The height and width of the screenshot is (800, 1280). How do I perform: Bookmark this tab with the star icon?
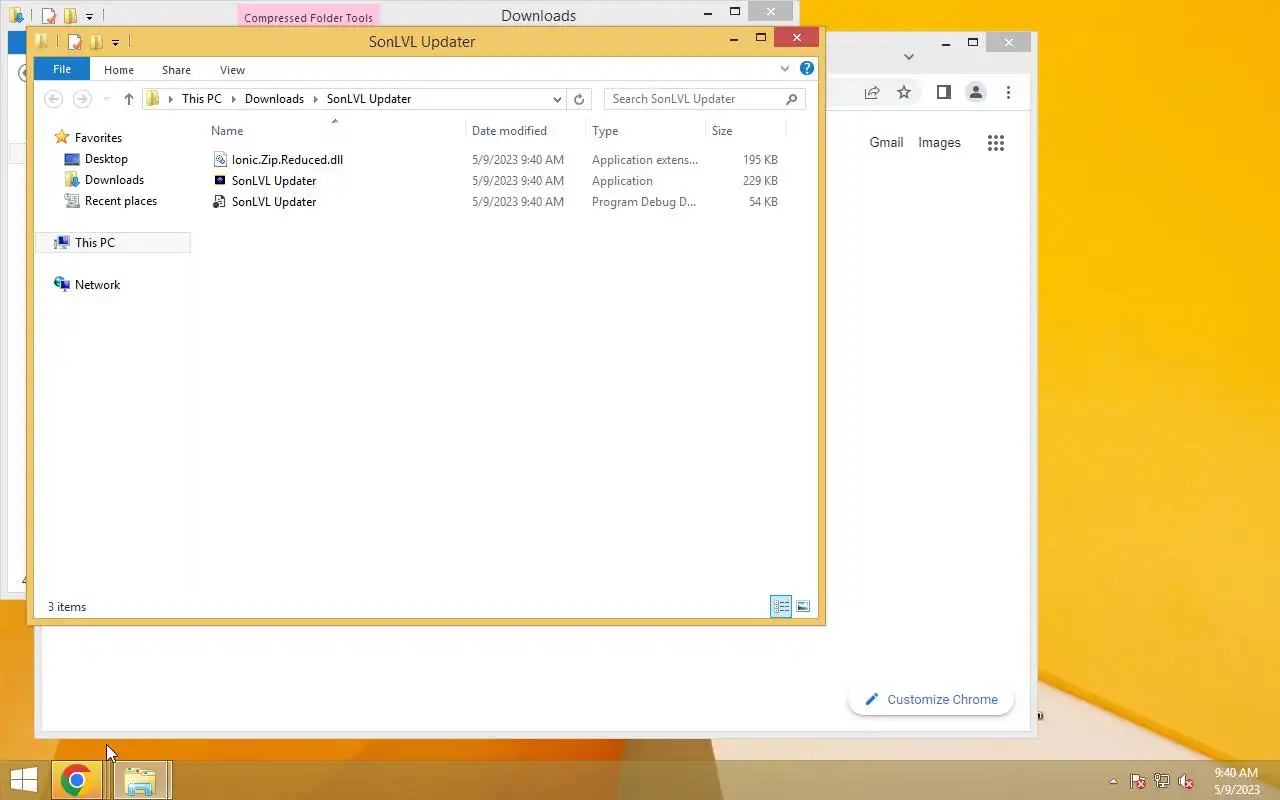(x=904, y=92)
